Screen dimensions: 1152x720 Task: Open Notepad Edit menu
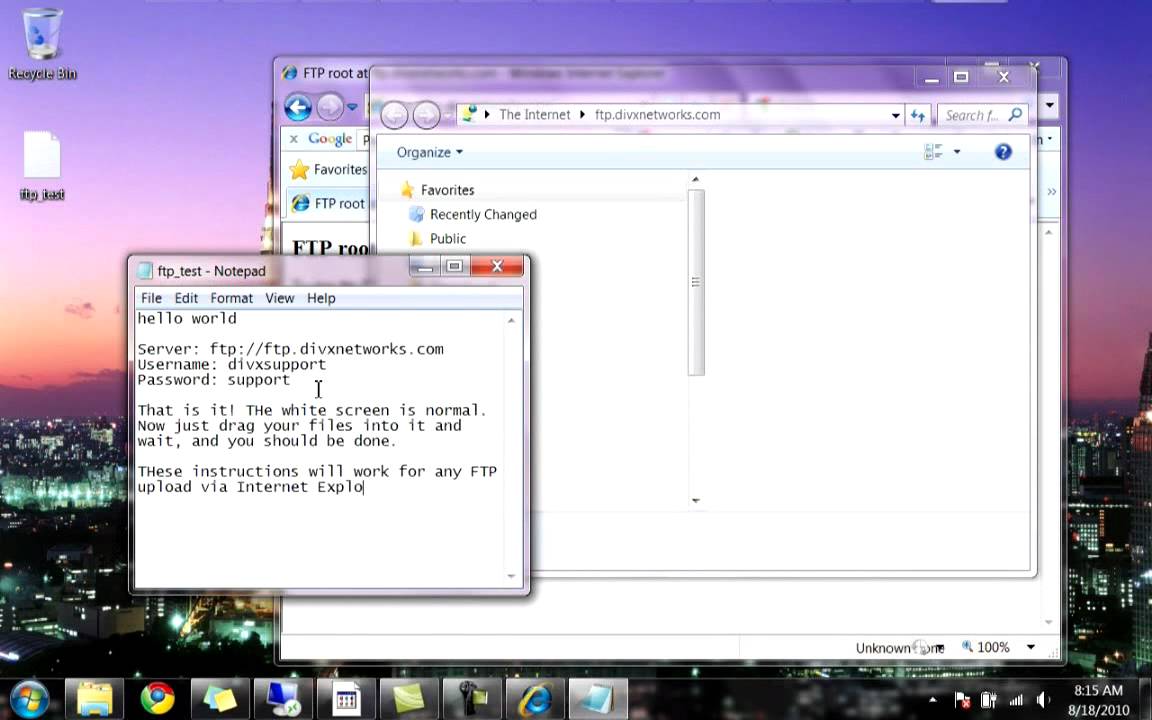coord(186,298)
